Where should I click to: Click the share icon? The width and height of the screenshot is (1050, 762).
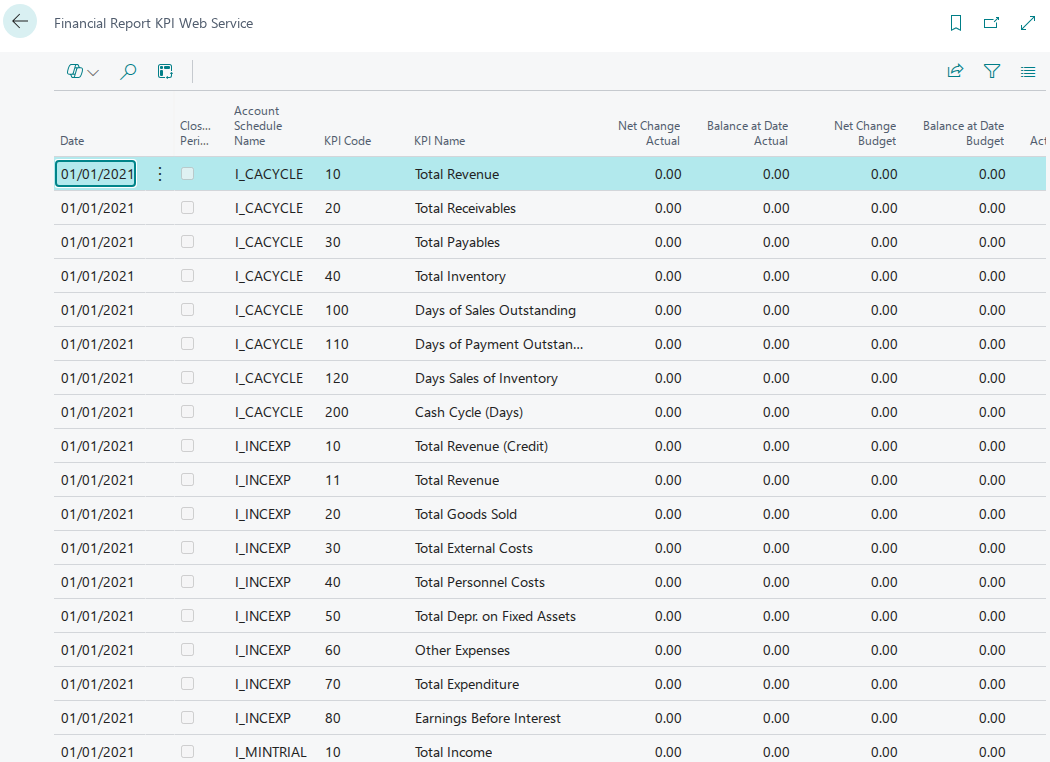(956, 71)
